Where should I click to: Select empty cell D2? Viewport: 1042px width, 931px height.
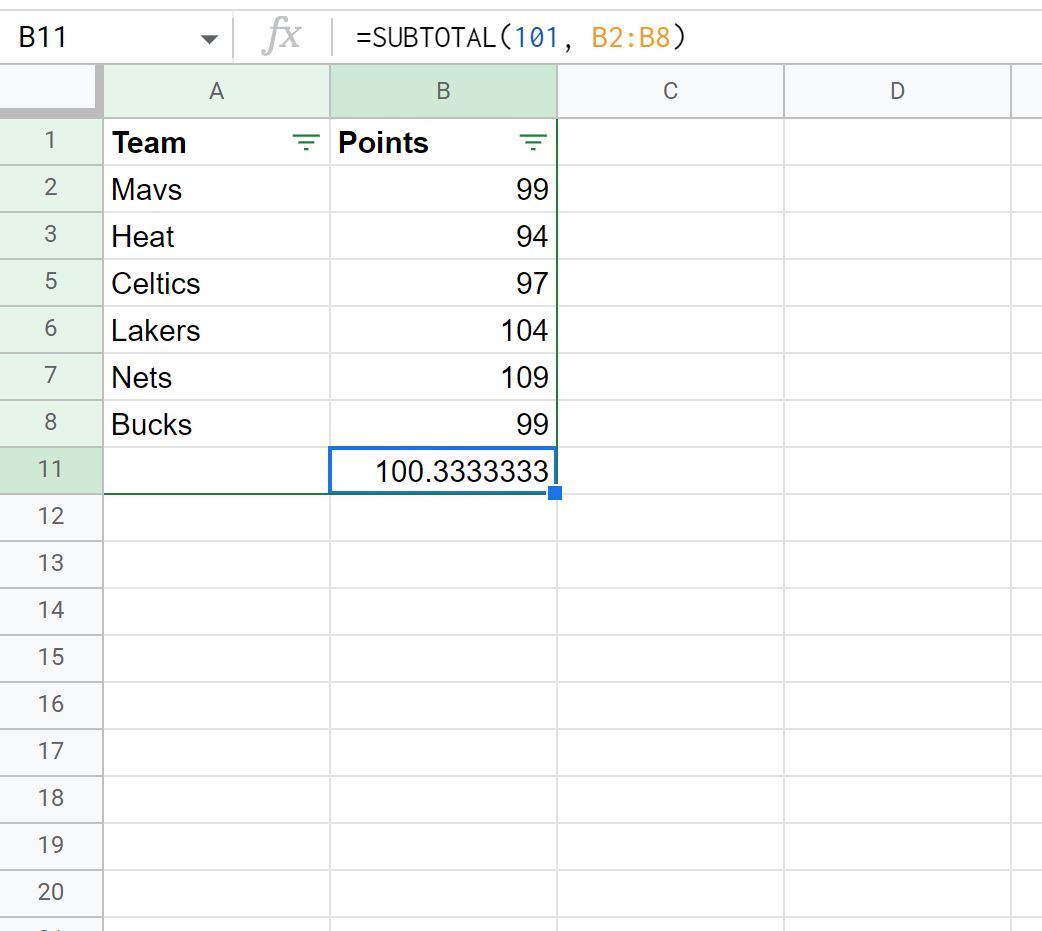pos(897,189)
